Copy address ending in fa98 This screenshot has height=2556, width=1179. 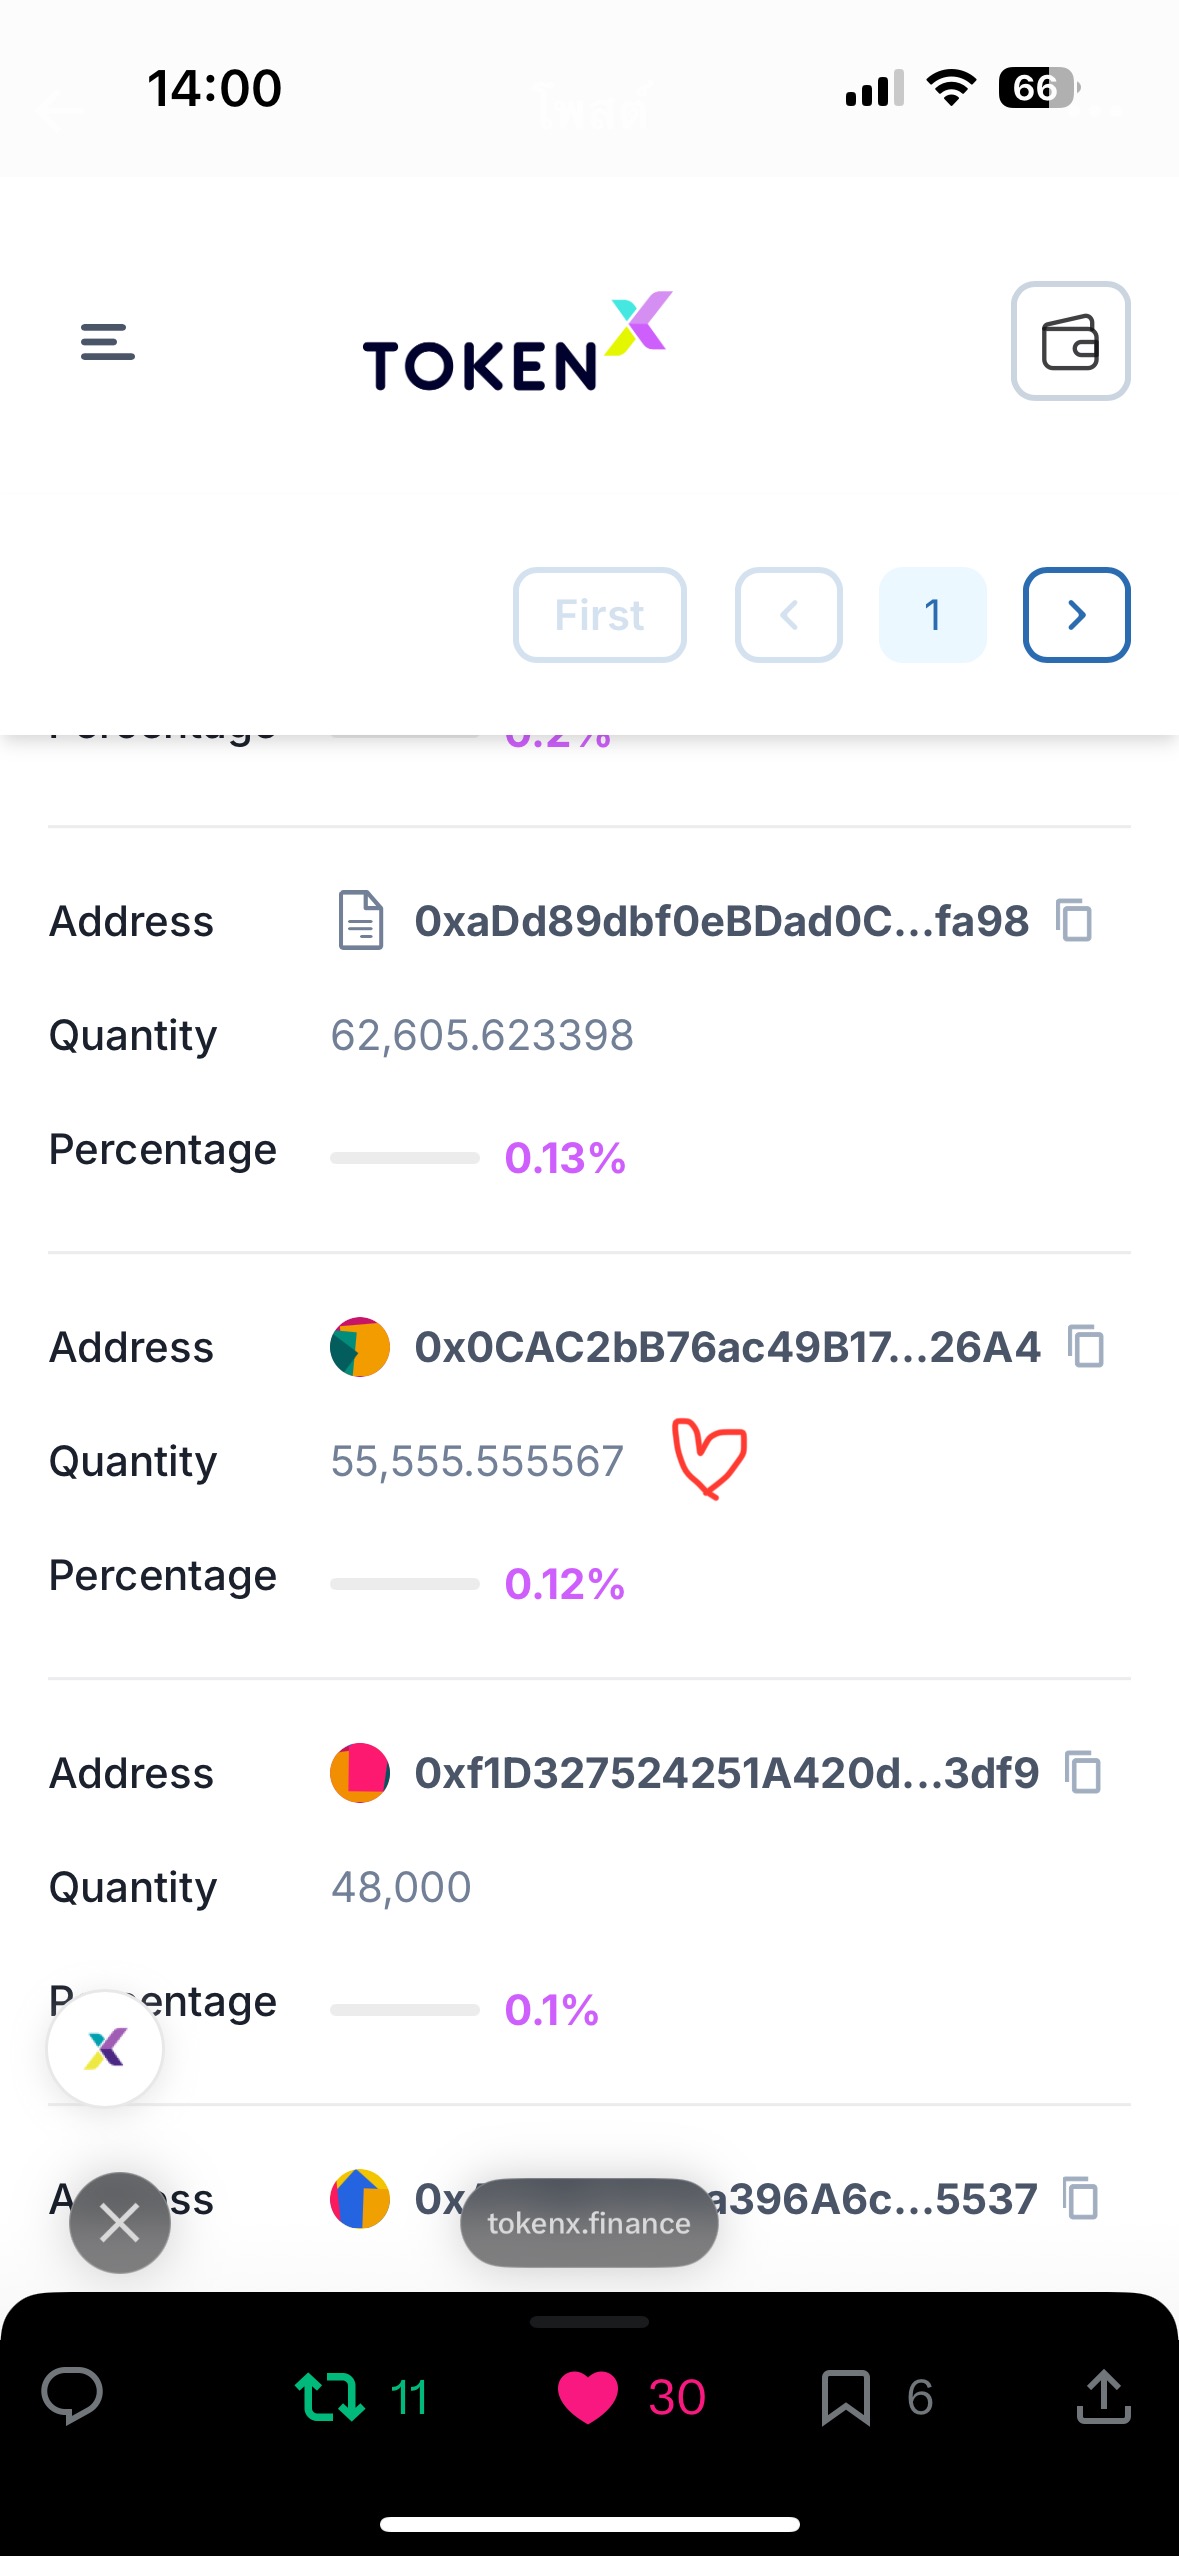point(1075,920)
